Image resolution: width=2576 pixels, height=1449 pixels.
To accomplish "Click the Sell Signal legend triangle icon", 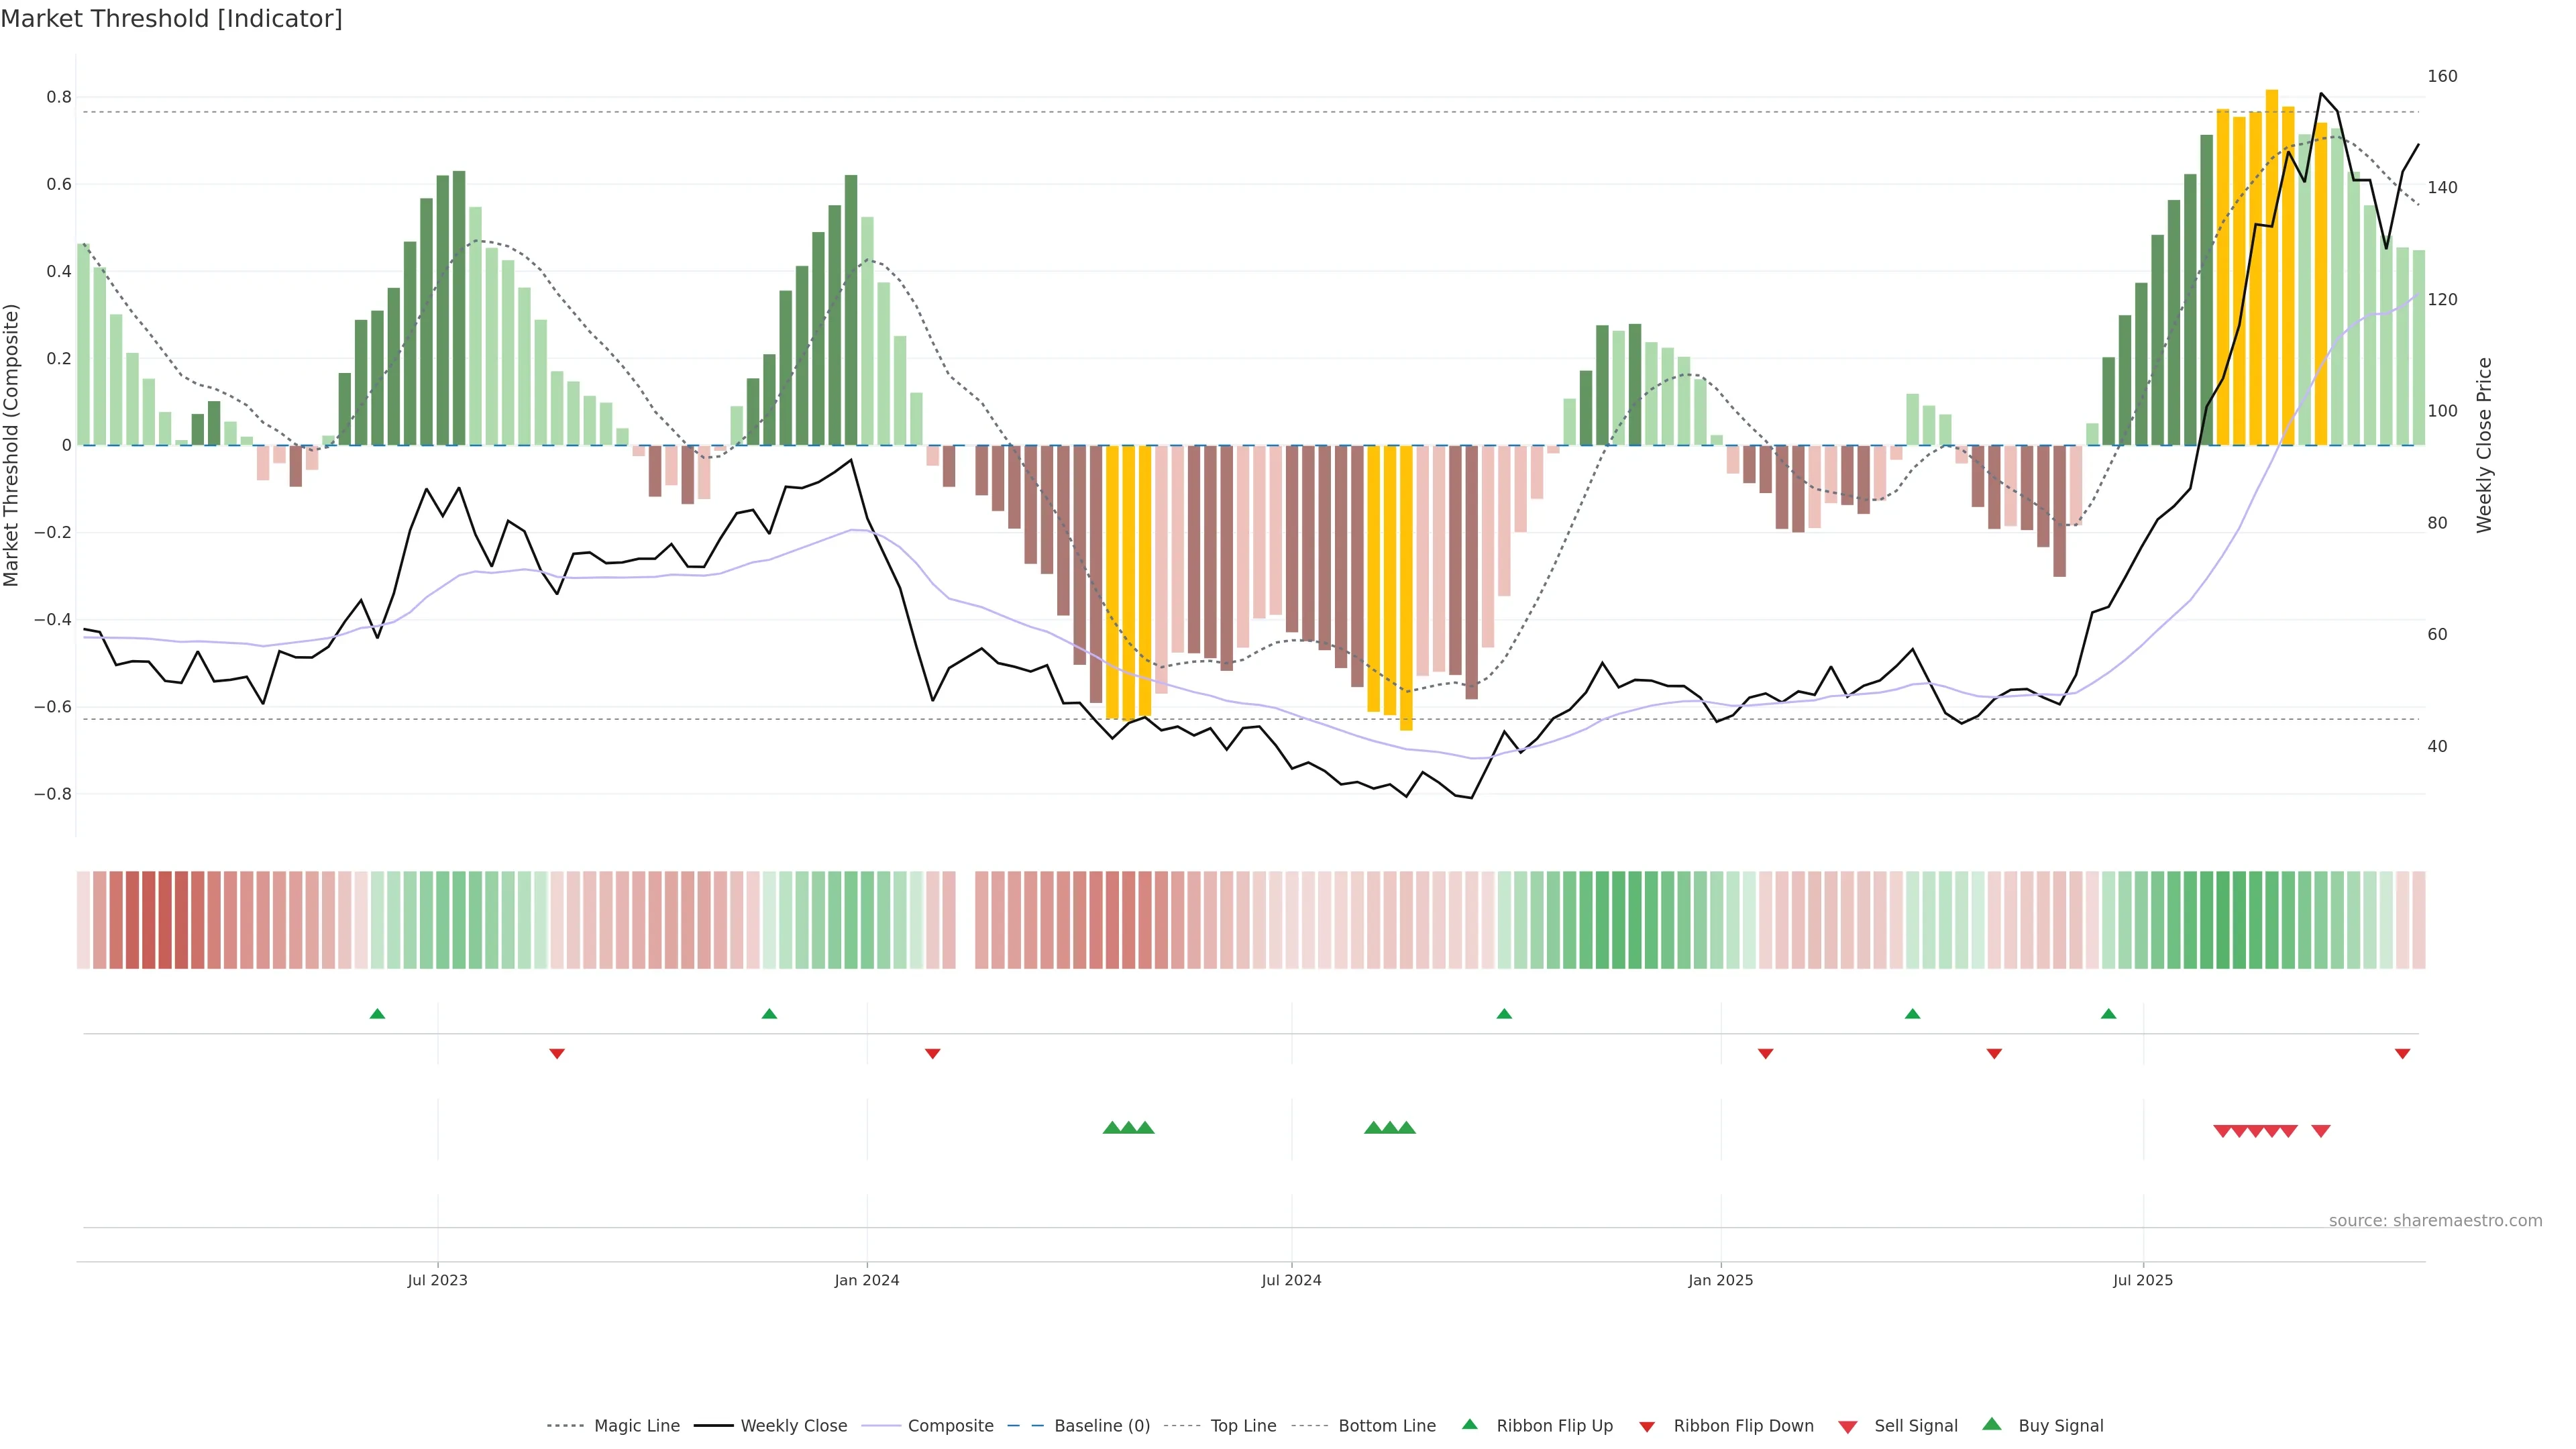I will pos(1848,1426).
